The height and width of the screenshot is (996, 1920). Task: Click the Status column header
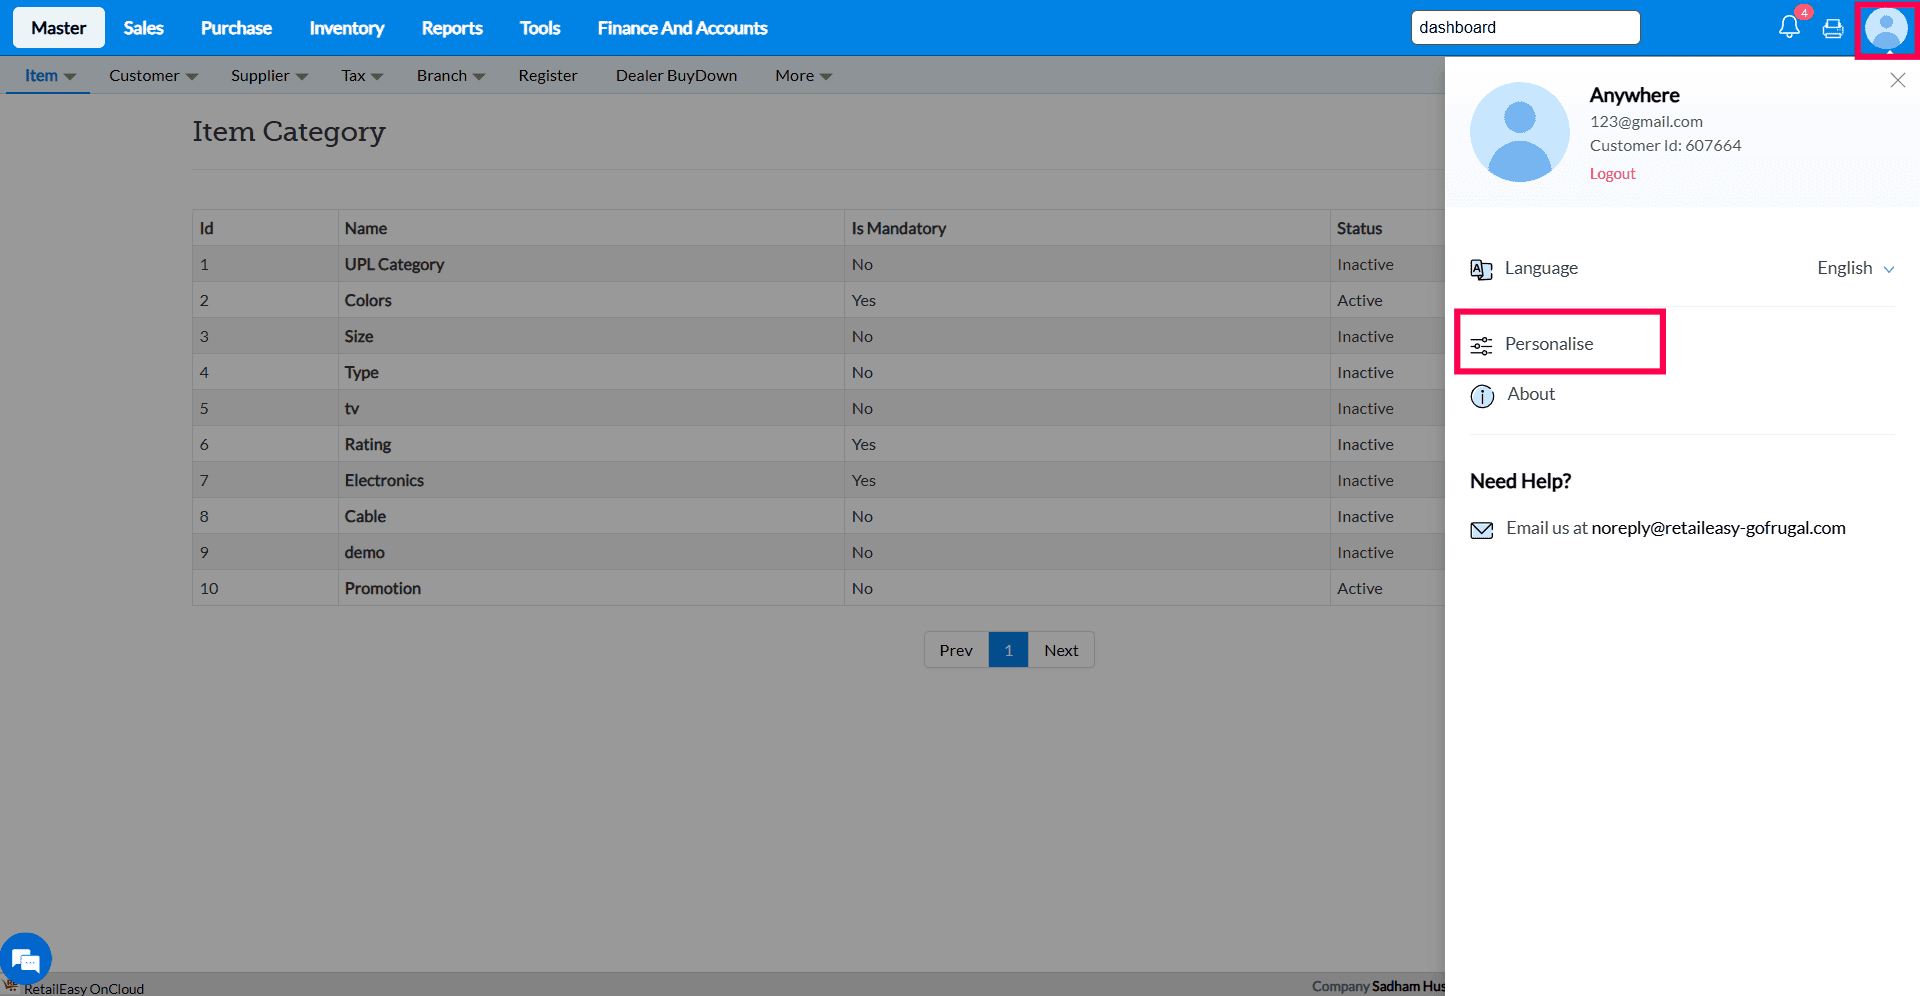pyautogui.click(x=1360, y=228)
